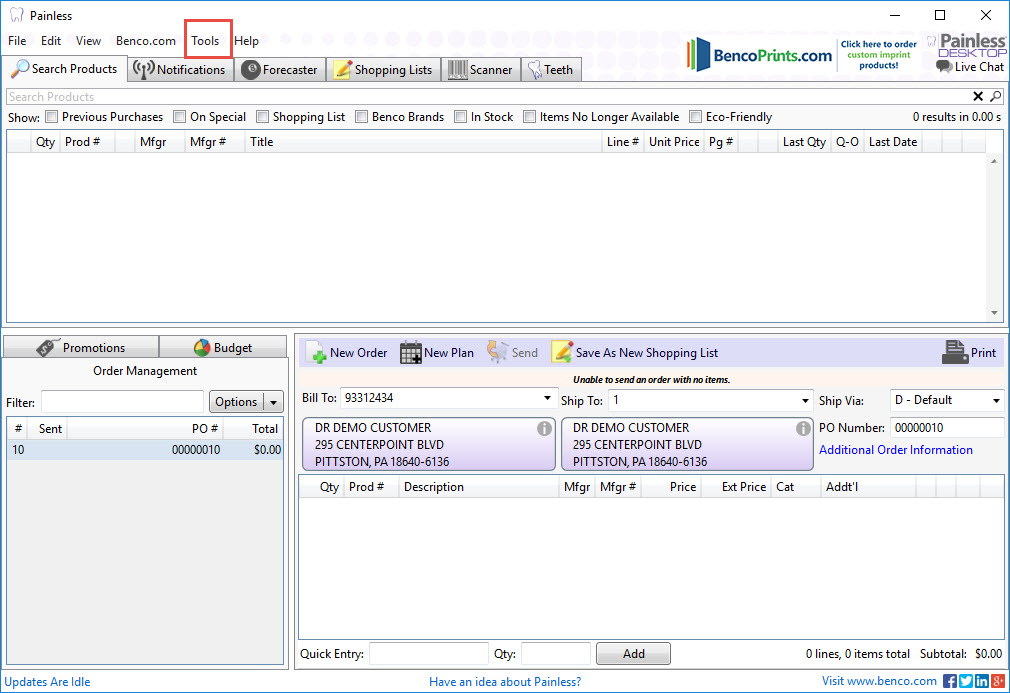Screen dimensions: 1010x693
Task: Open New Plan calendar icon
Action: tap(410, 353)
